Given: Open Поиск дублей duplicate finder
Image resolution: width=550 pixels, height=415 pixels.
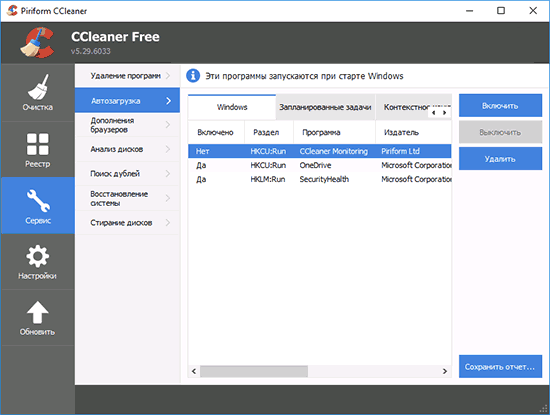Looking at the screenshot, I should [128, 174].
